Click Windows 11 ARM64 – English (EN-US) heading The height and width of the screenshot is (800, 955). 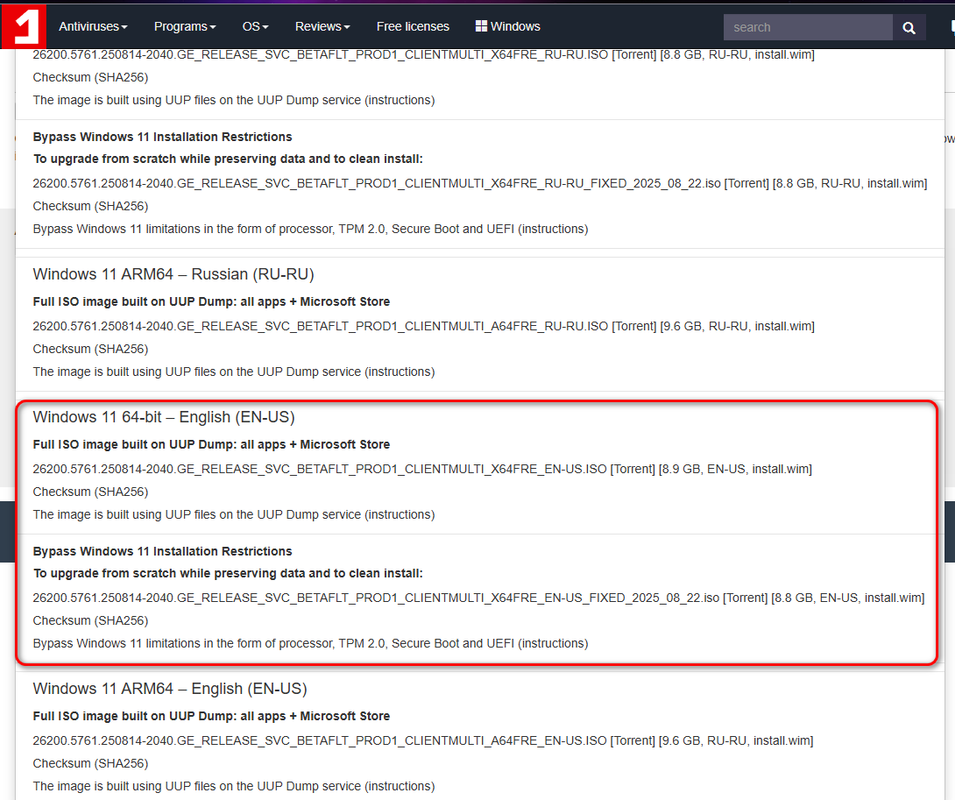point(170,689)
